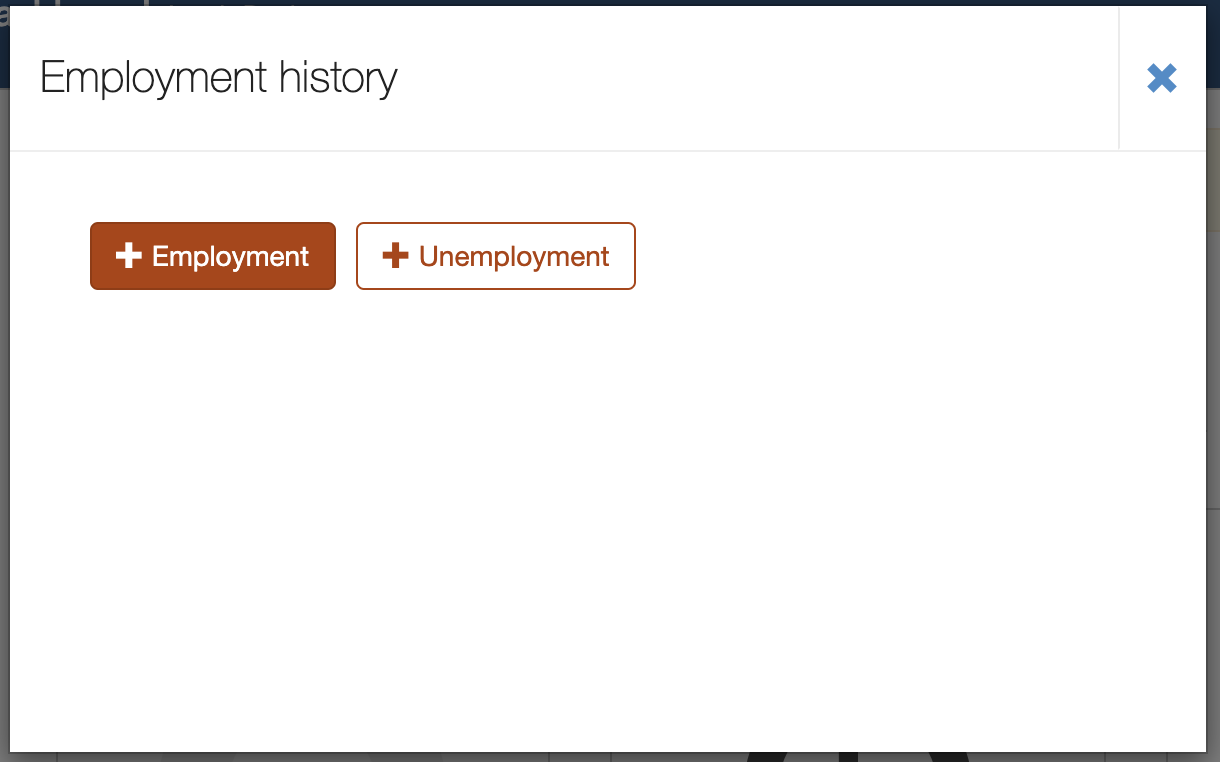Add a new Unemployment period
Screen dimensions: 1220x762
(x=496, y=256)
